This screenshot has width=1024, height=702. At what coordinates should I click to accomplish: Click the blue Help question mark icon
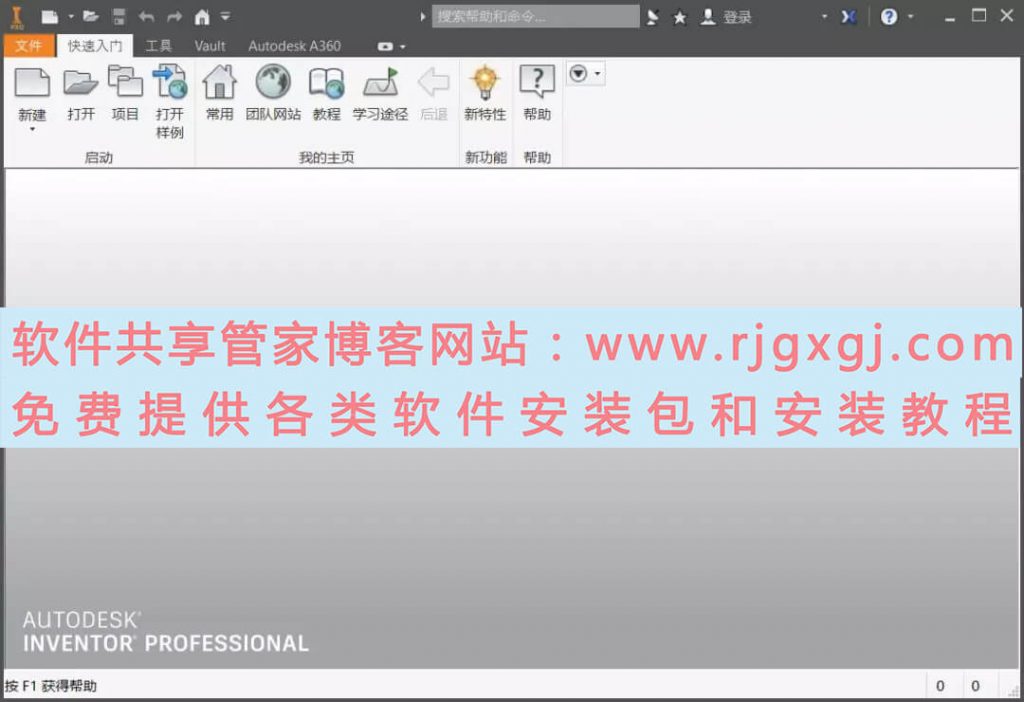tap(889, 17)
